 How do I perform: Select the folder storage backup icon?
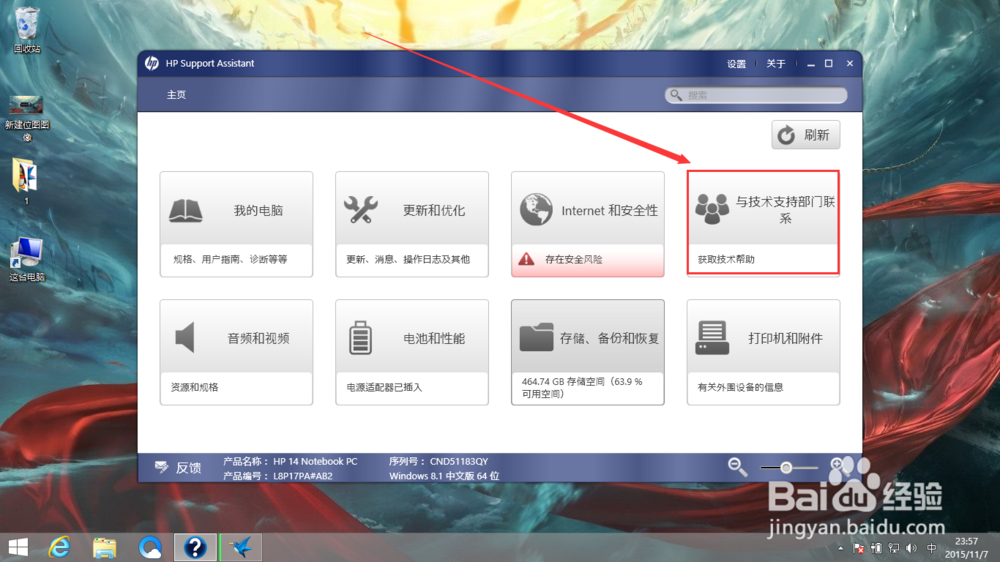pos(536,337)
